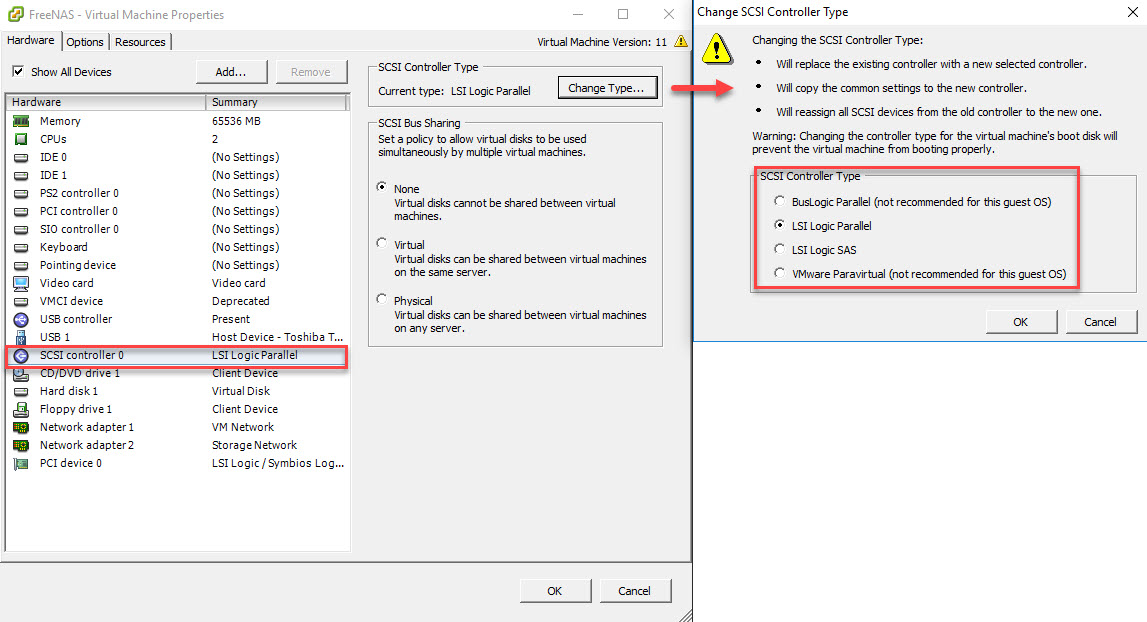Screen dimensions: 1147x622
Task: Click the CD/DVD drive 1 icon
Action: (x=21, y=373)
